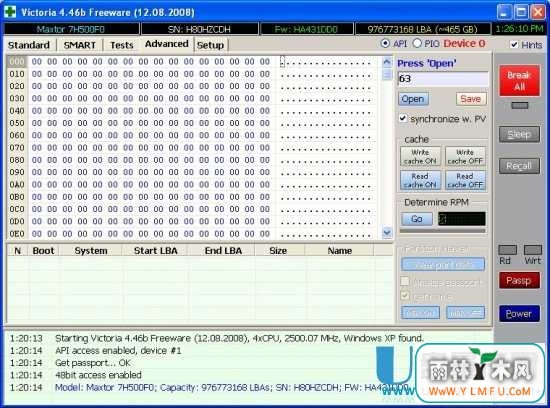This screenshot has width=550, height=408.
Task: Click the Boot column header
Action: coord(43,250)
